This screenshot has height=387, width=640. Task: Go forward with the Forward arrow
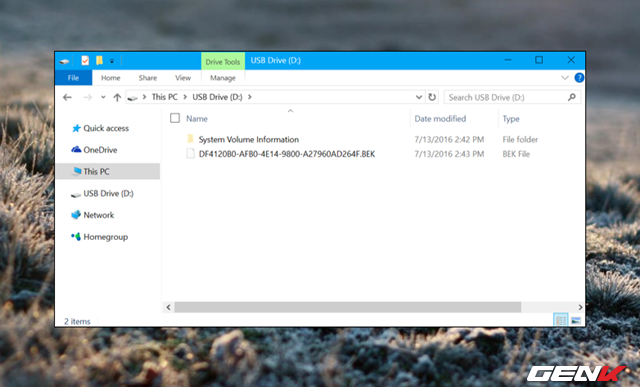(87, 97)
